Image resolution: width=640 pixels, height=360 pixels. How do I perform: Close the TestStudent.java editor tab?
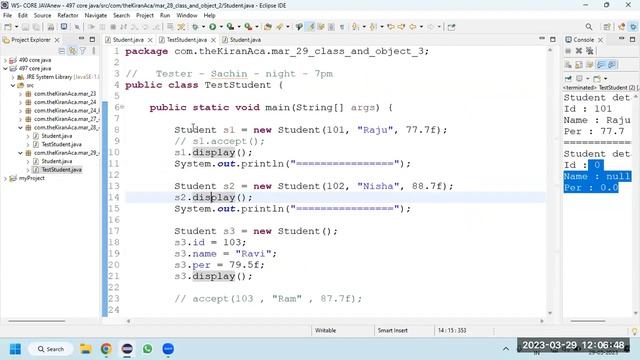coord(213,40)
